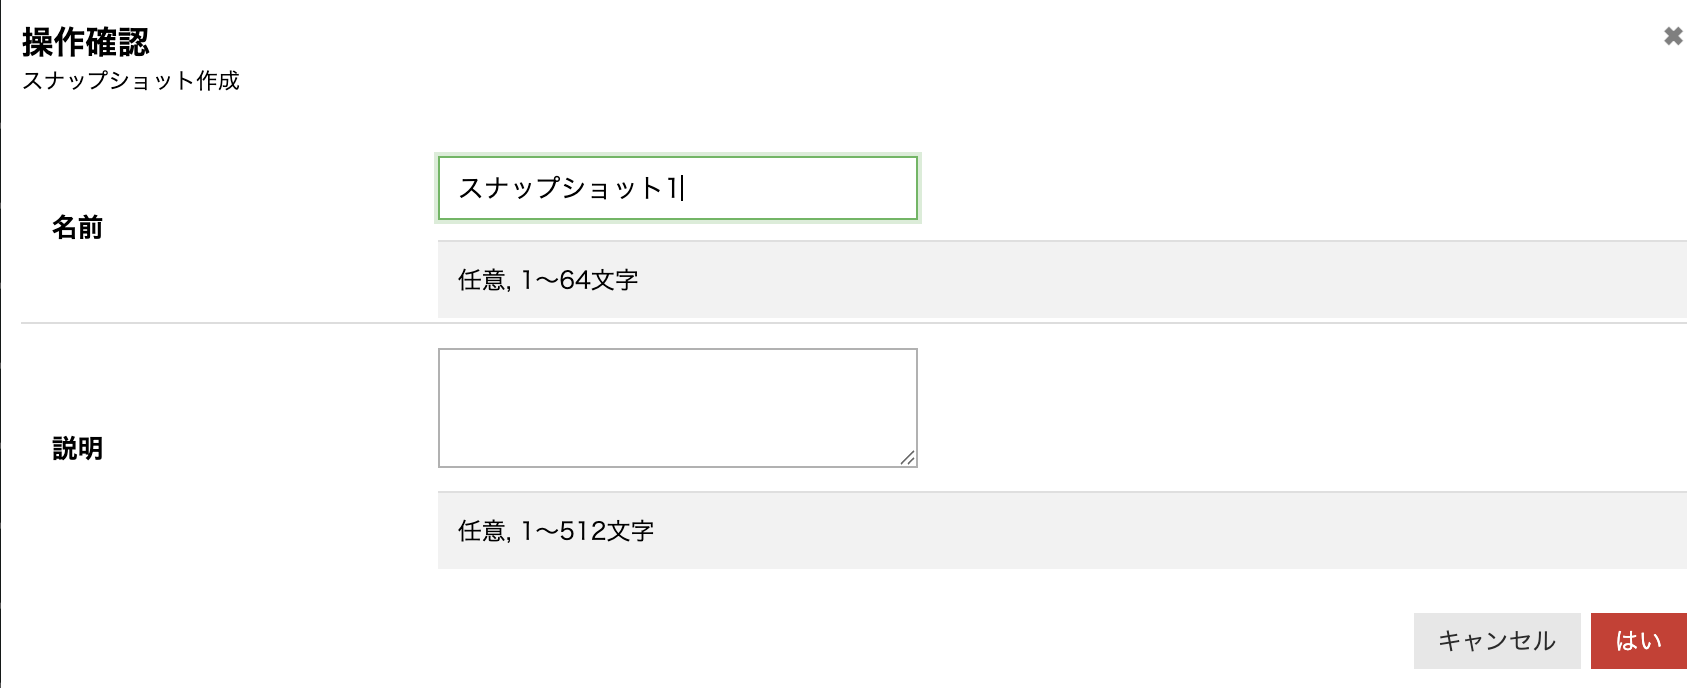Click the 説明 field label
1704x688 pixels.
[x=77, y=449]
